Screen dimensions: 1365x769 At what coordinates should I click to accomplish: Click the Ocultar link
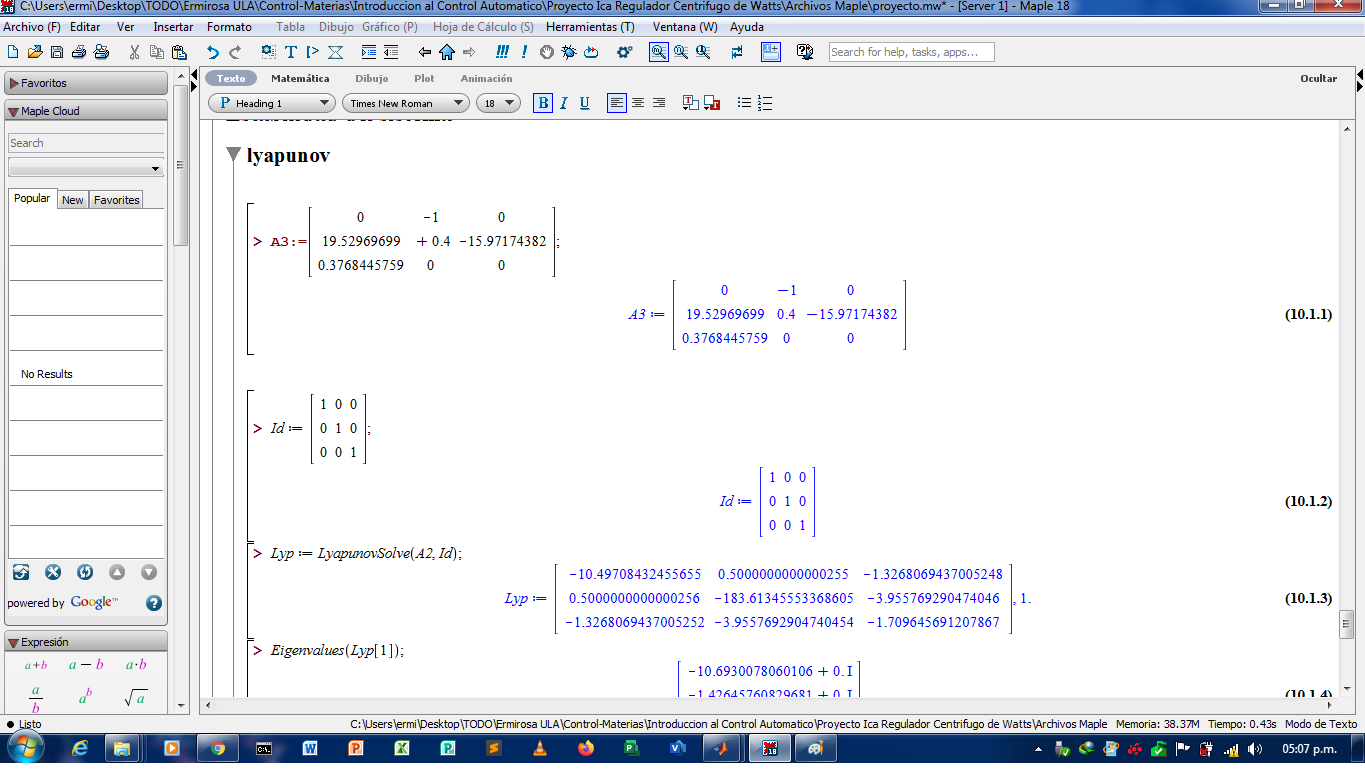[x=1319, y=77]
